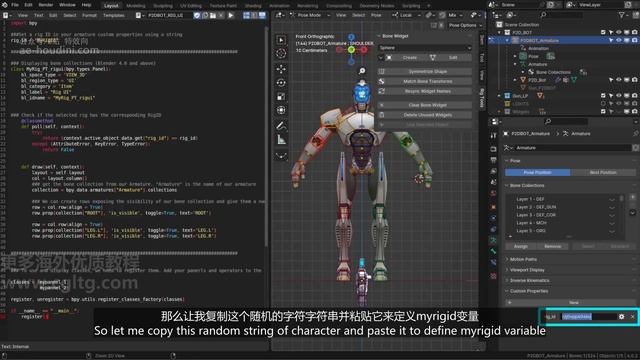640x360 pixels.
Task: Toggle render camera icon for P2D_Bot mesh
Action: (x=634, y=80)
